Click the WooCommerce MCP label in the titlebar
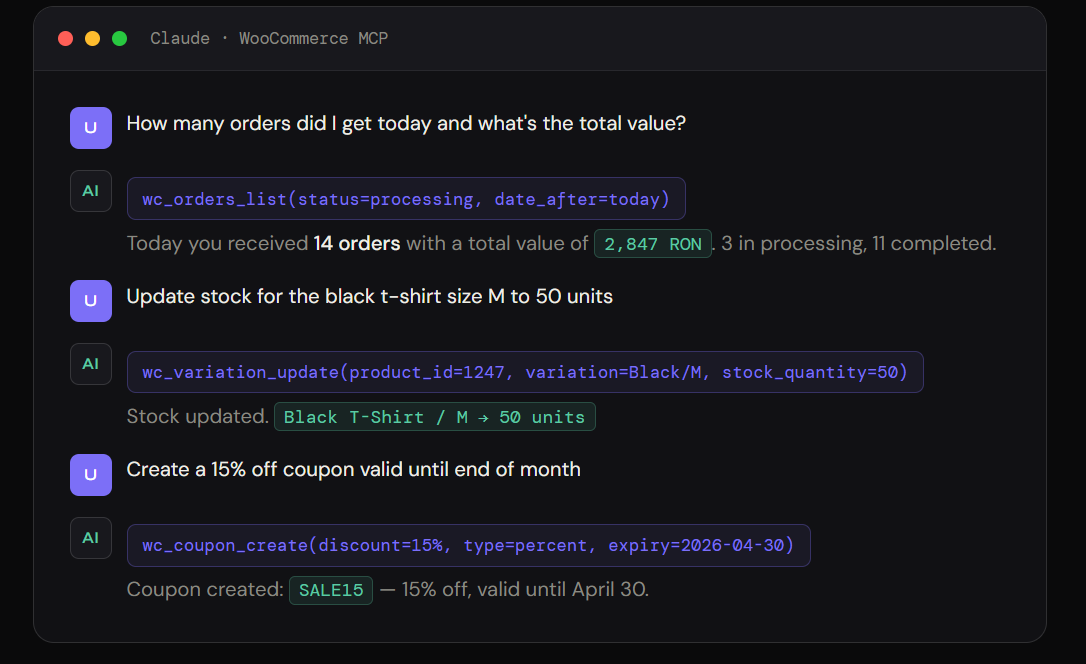Screen dimensions: 1086x664 (313, 38)
